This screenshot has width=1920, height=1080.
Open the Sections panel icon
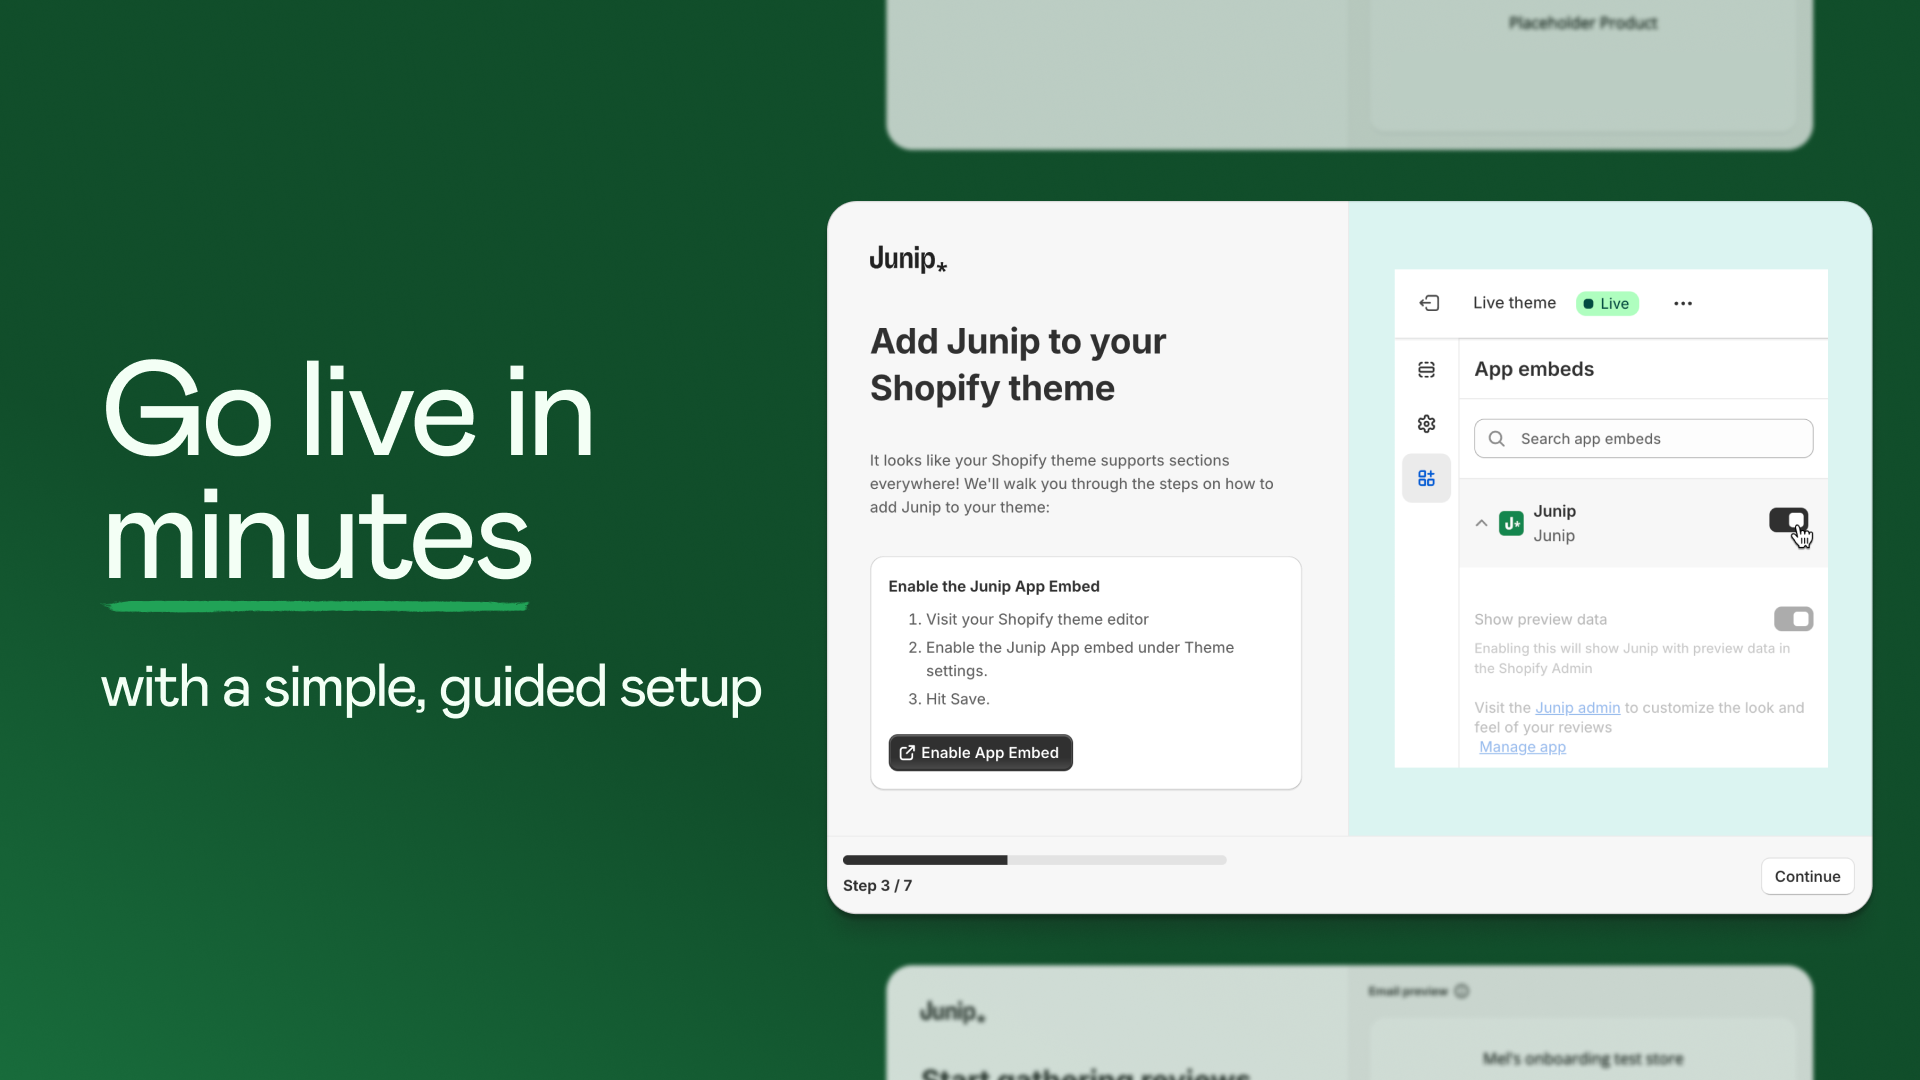click(x=1426, y=370)
